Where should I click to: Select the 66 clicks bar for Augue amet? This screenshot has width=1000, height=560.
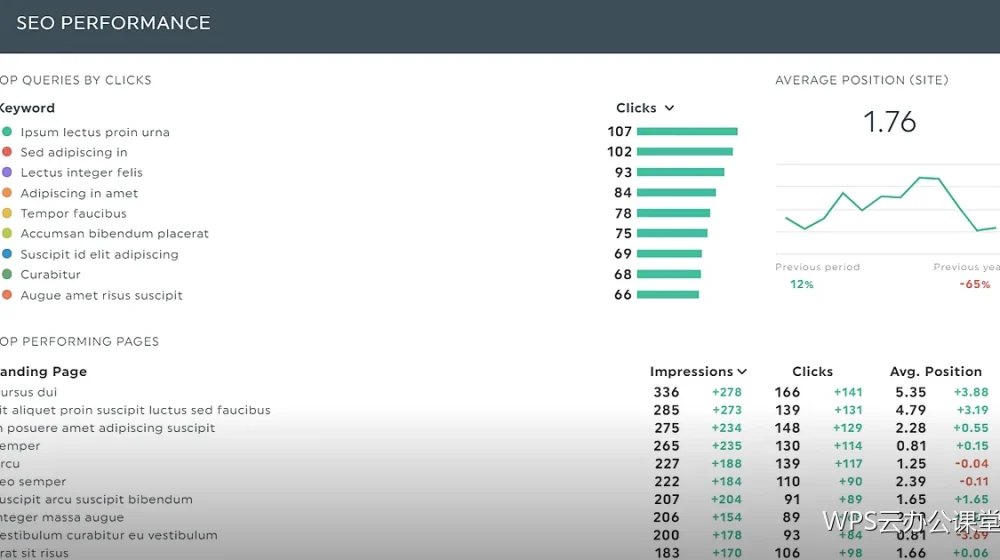point(668,295)
